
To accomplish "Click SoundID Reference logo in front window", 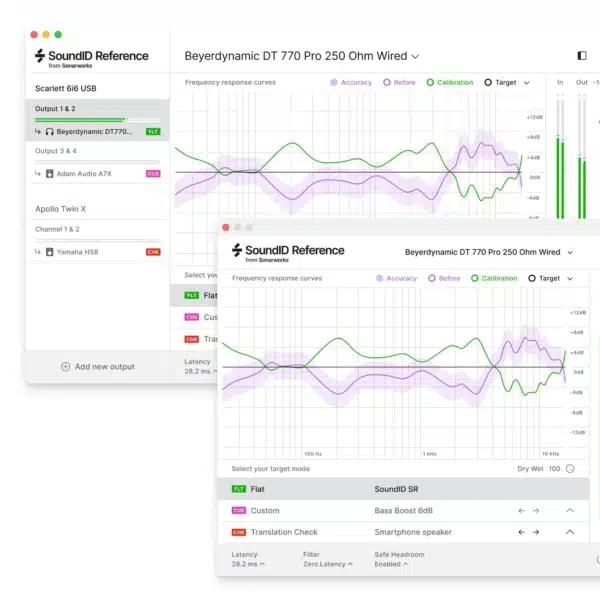I will pyautogui.click(x=288, y=253).
